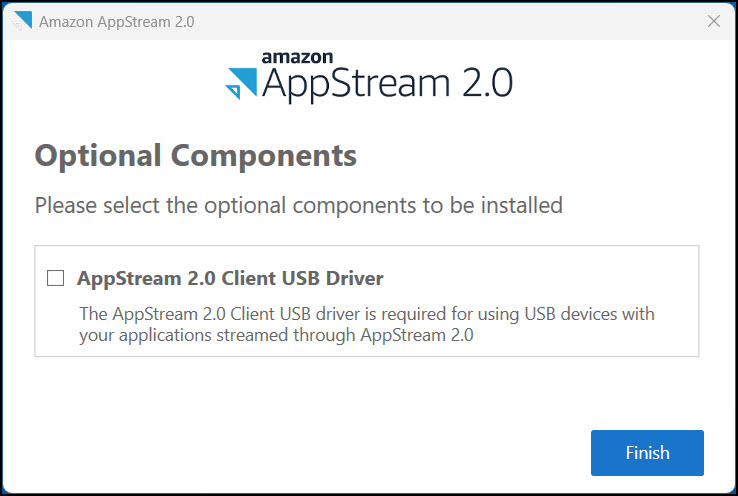The width and height of the screenshot is (738, 496).
Task: Close the Amazon AppStream 2.0 window
Action: [x=714, y=21]
